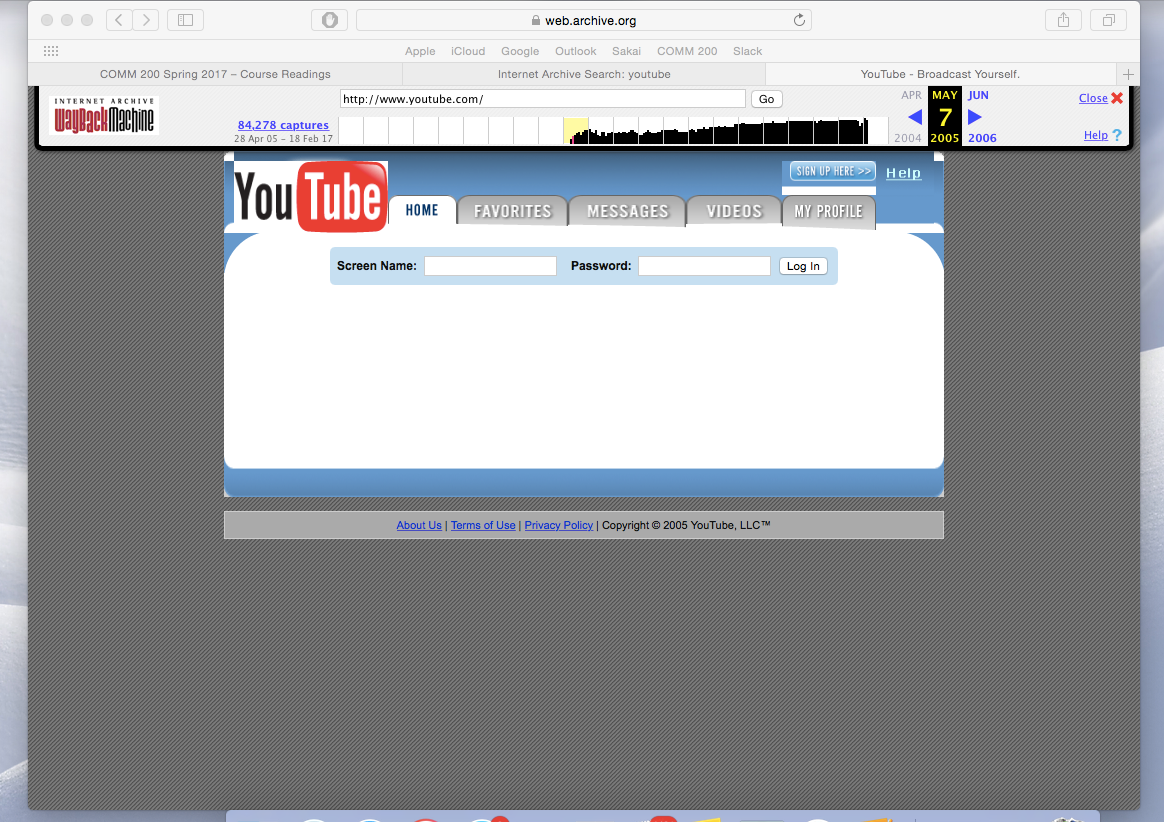This screenshot has width=1164, height=822.
Task: Toggle Safari's sidebar icon
Action: pos(185,19)
